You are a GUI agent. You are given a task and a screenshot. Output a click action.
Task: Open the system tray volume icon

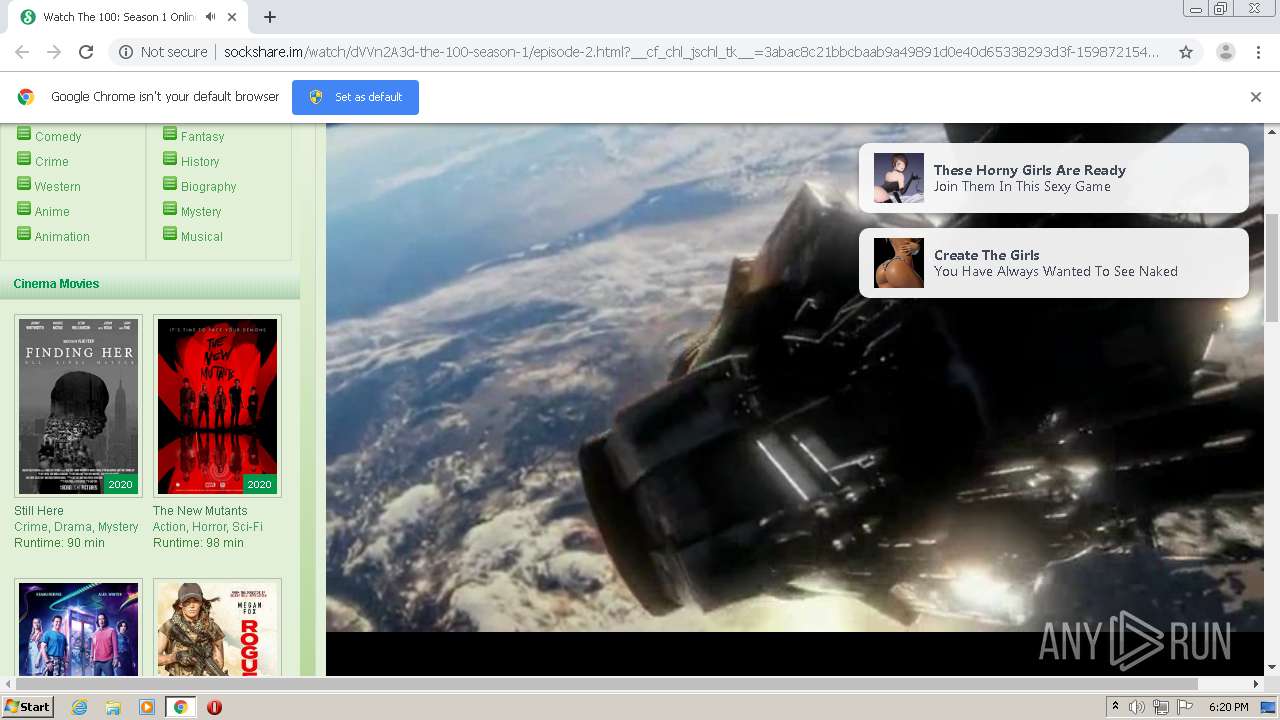pyautogui.click(x=1137, y=707)
